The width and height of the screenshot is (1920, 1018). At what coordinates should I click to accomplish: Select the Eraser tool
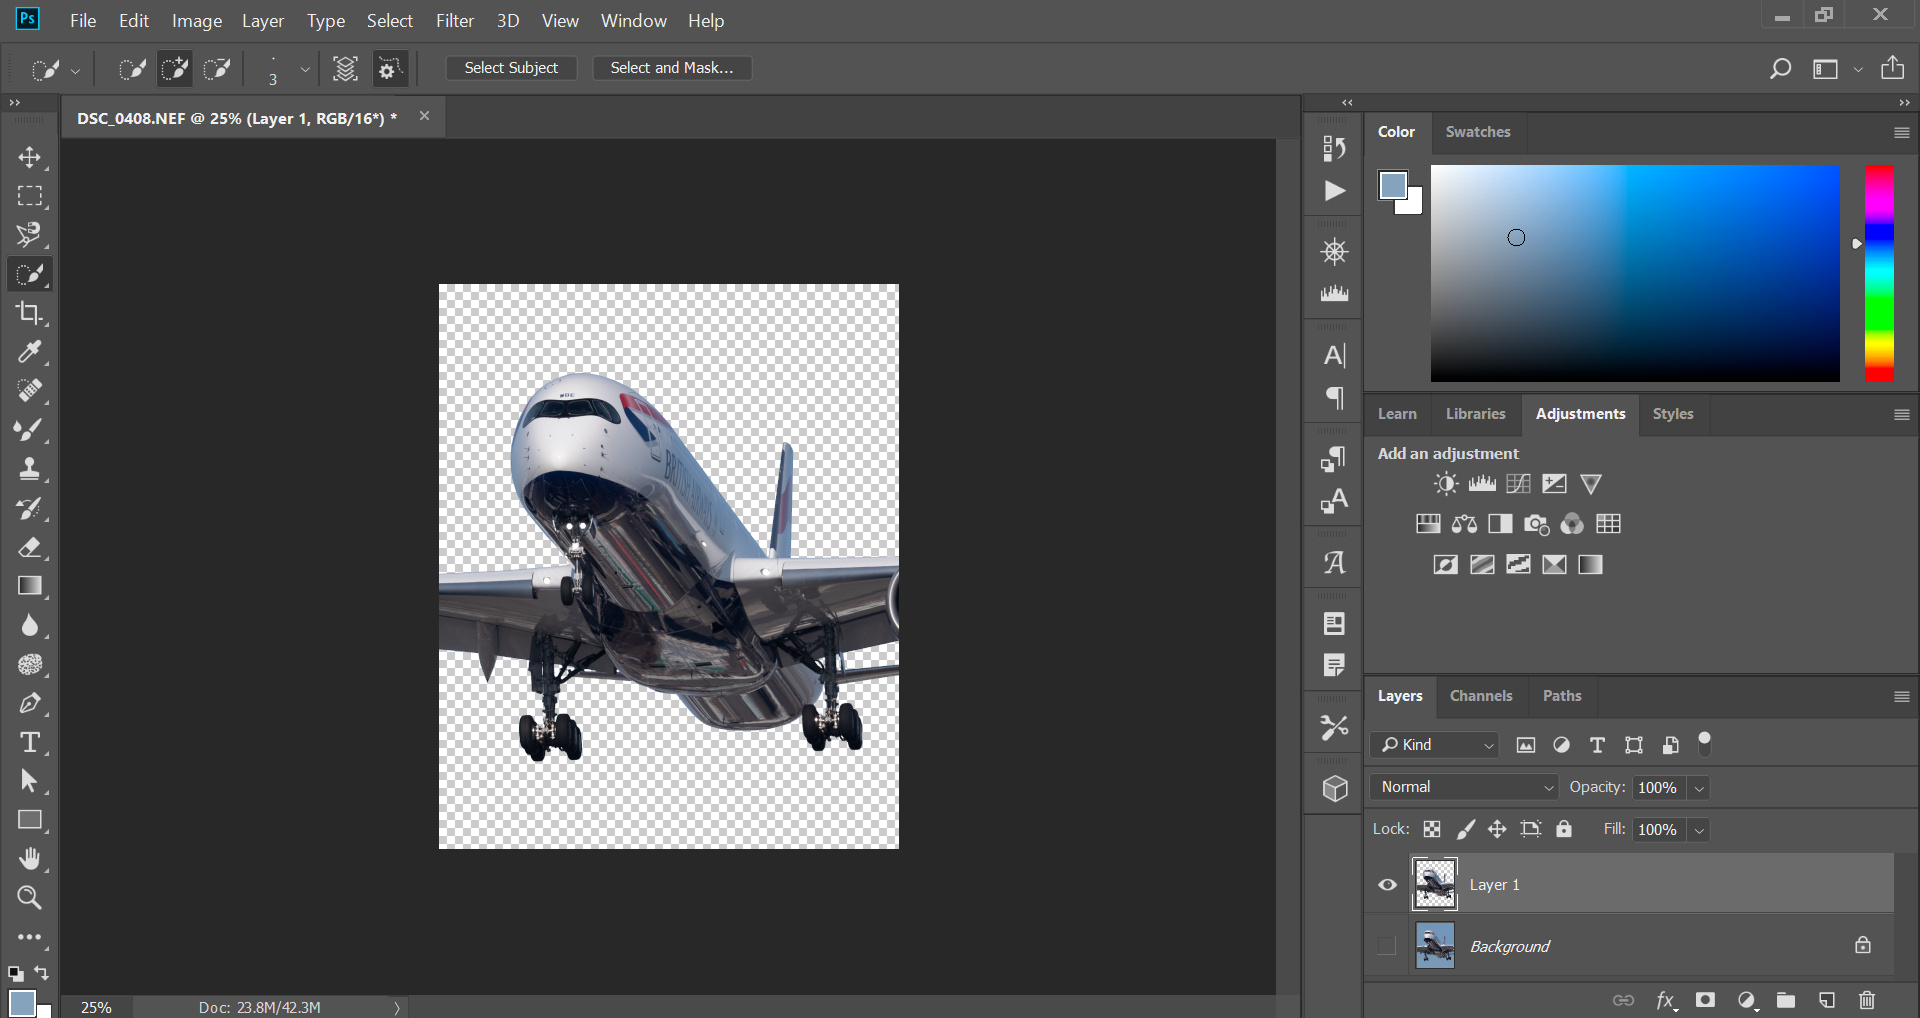[x=30, y=547]
